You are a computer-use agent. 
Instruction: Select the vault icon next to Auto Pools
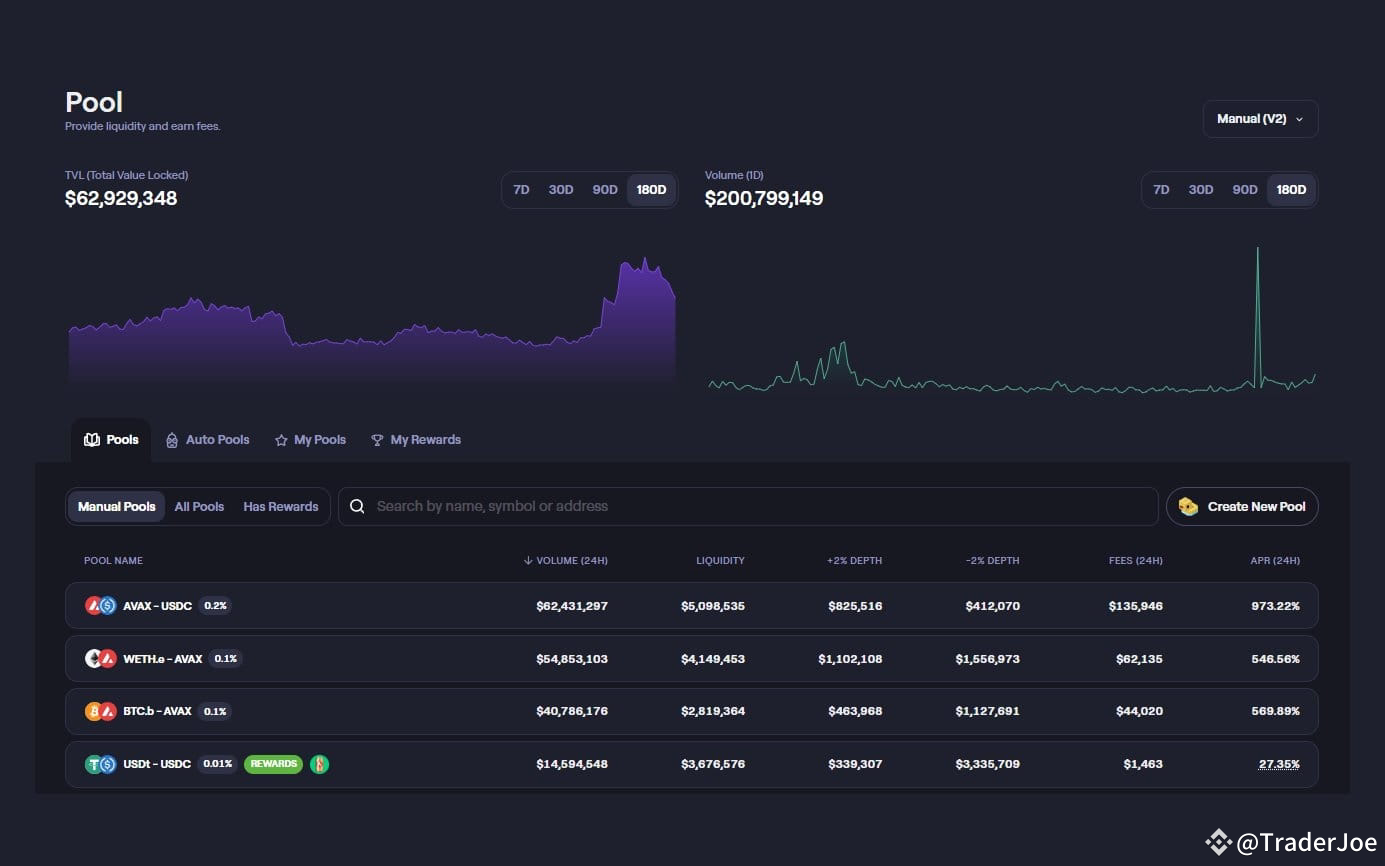click(170, 439)
